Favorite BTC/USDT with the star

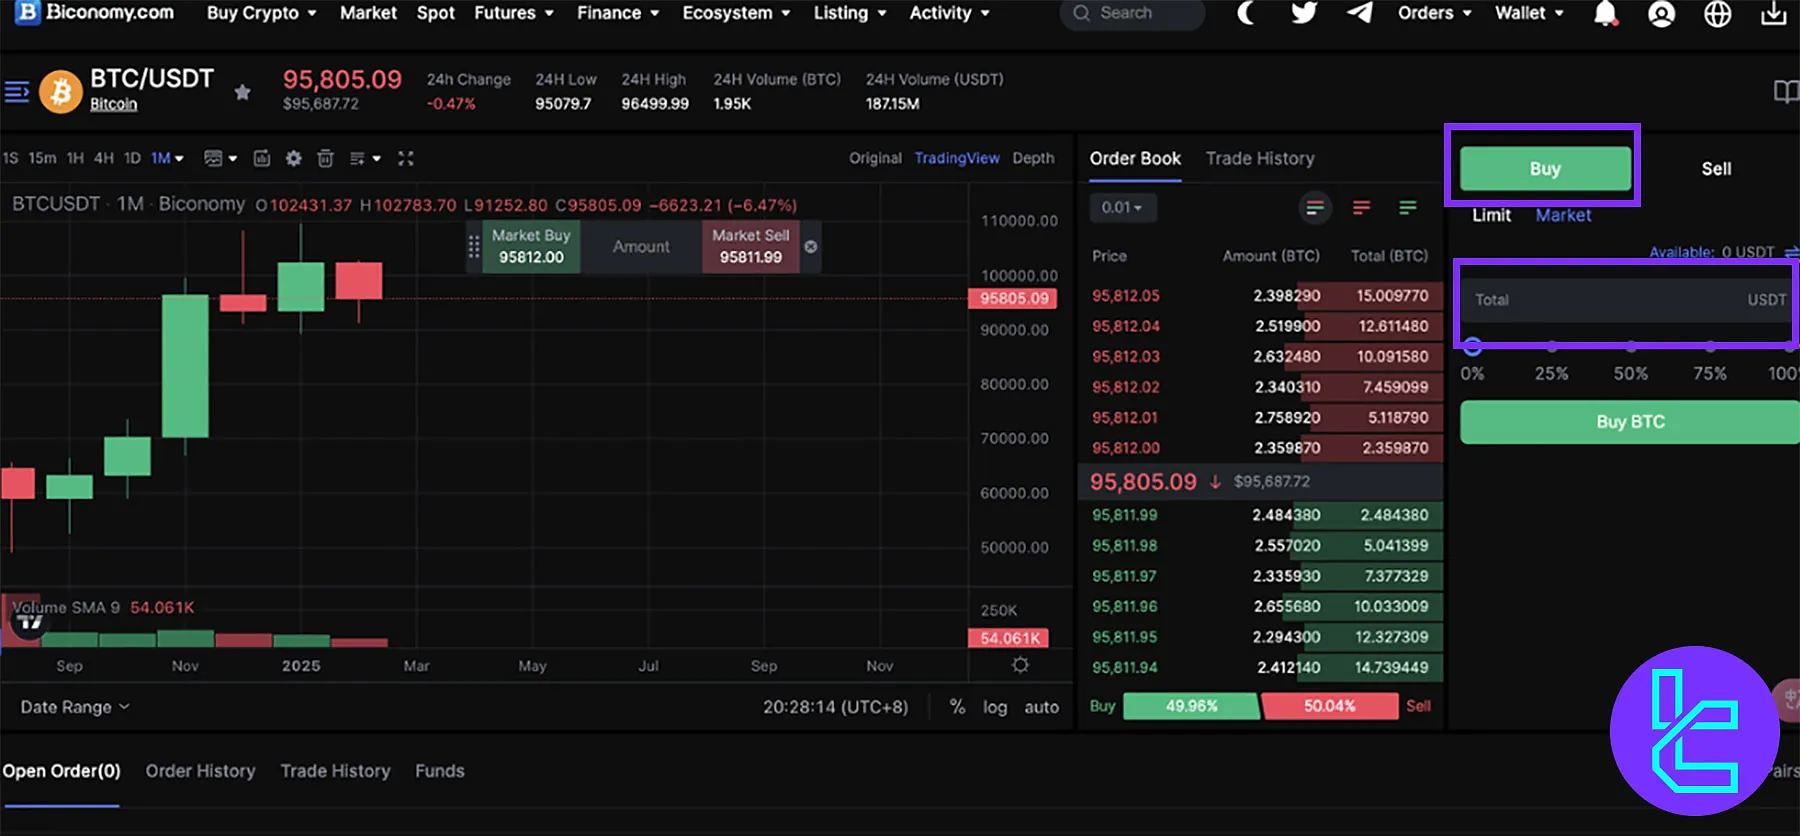pyautogui.click(x=242, y=92)
